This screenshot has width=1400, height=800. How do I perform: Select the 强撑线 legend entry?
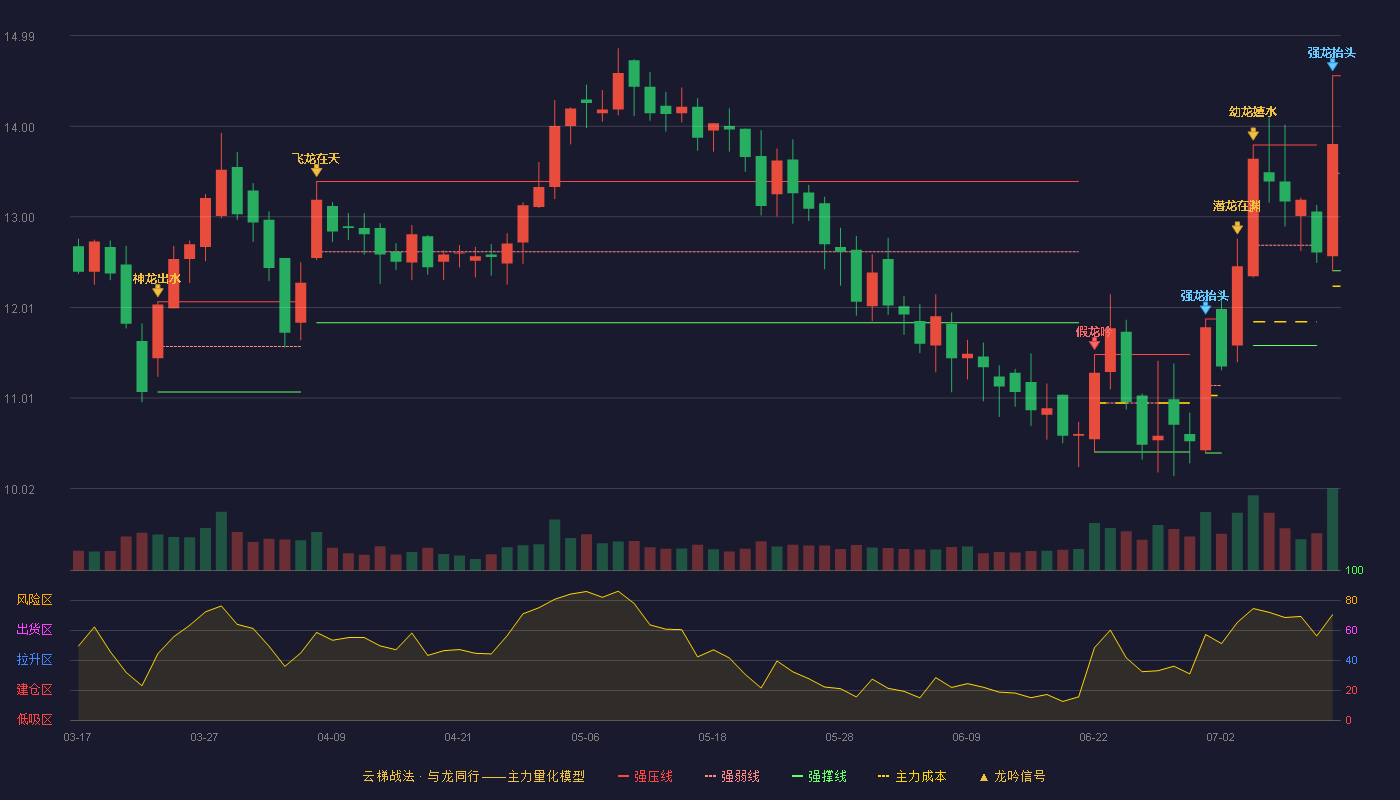(819, 776)
